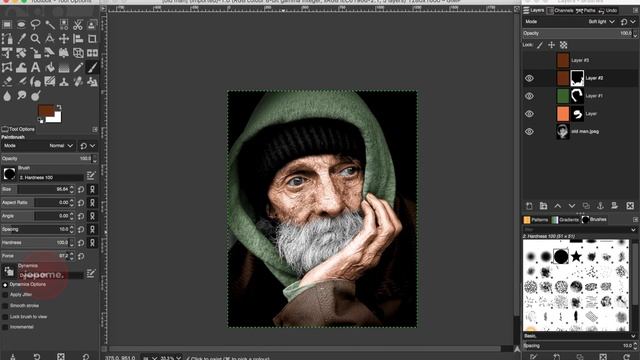This screenshot has height=360, width=640.
Task: Enable Lock brush to view
Action: [5, 317]
